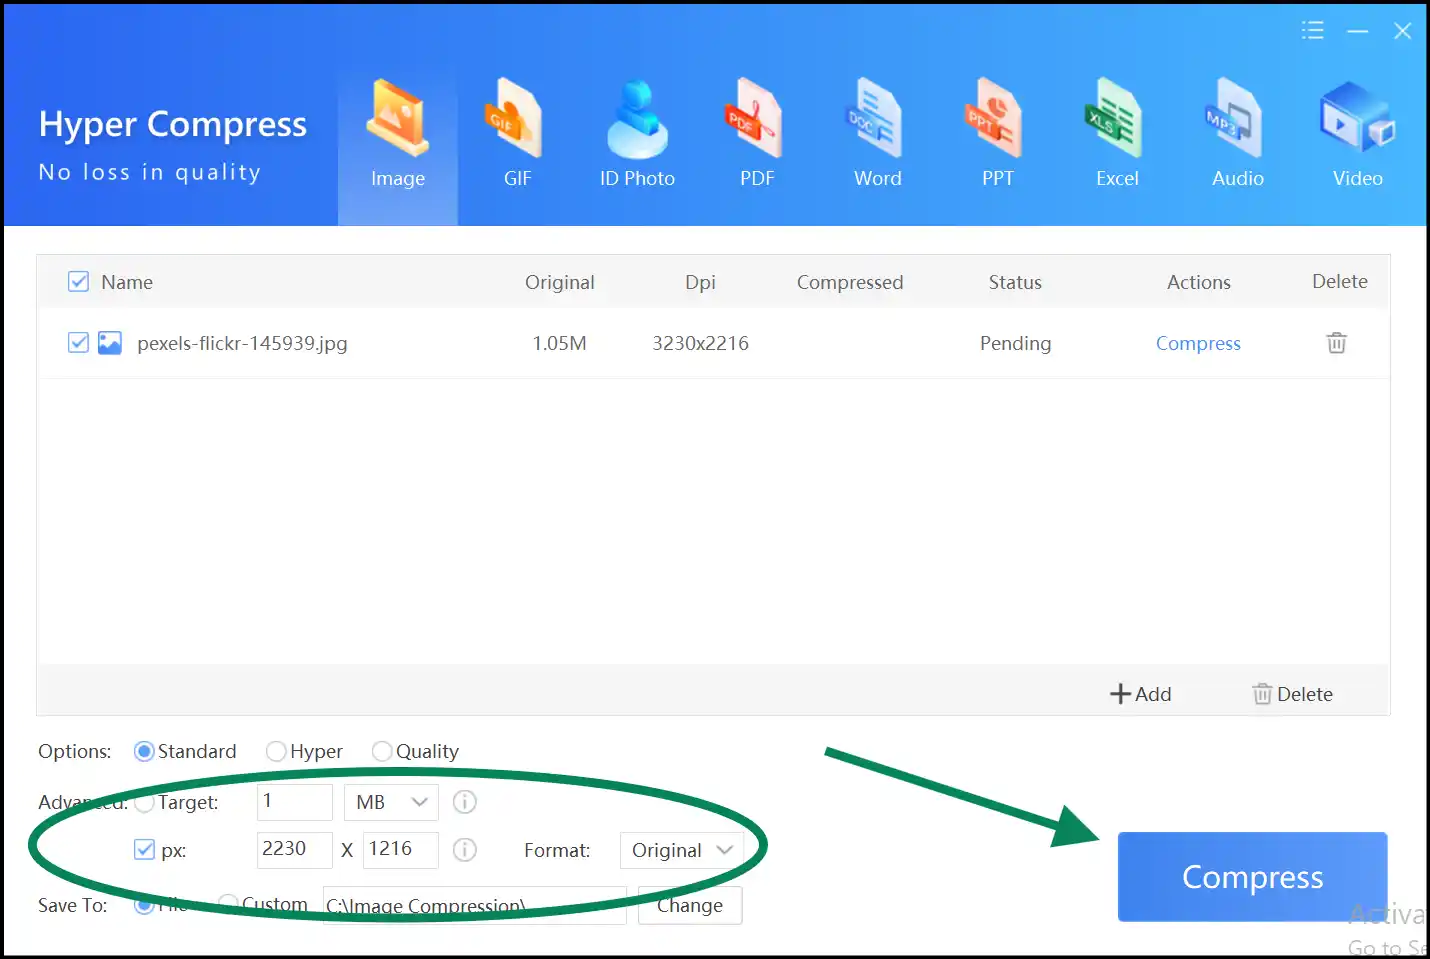Click the Delete button below the list

pos(1293,694)
